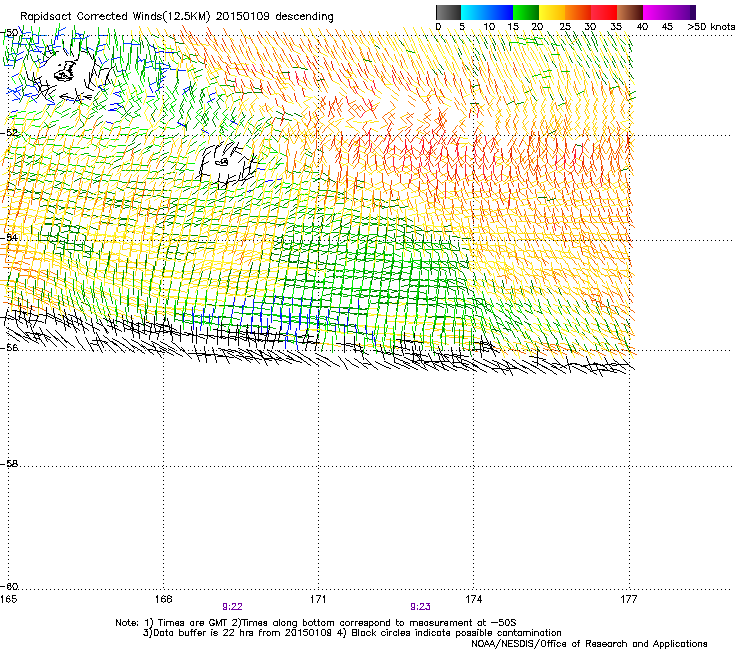Click the 'Data buffer is 22 hrs' note line

click(352, 633)
